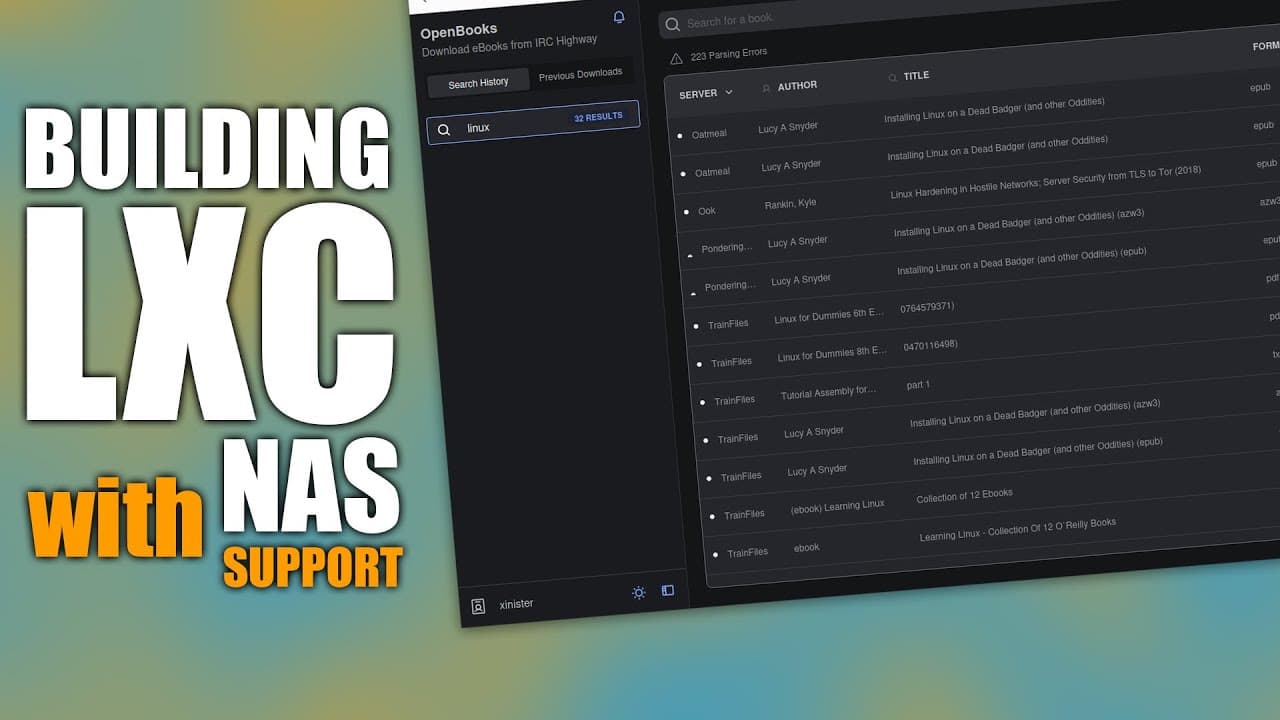Switch to the Search History tab
The height and width of the screenshot is (720, 1280).
point(478,83)
